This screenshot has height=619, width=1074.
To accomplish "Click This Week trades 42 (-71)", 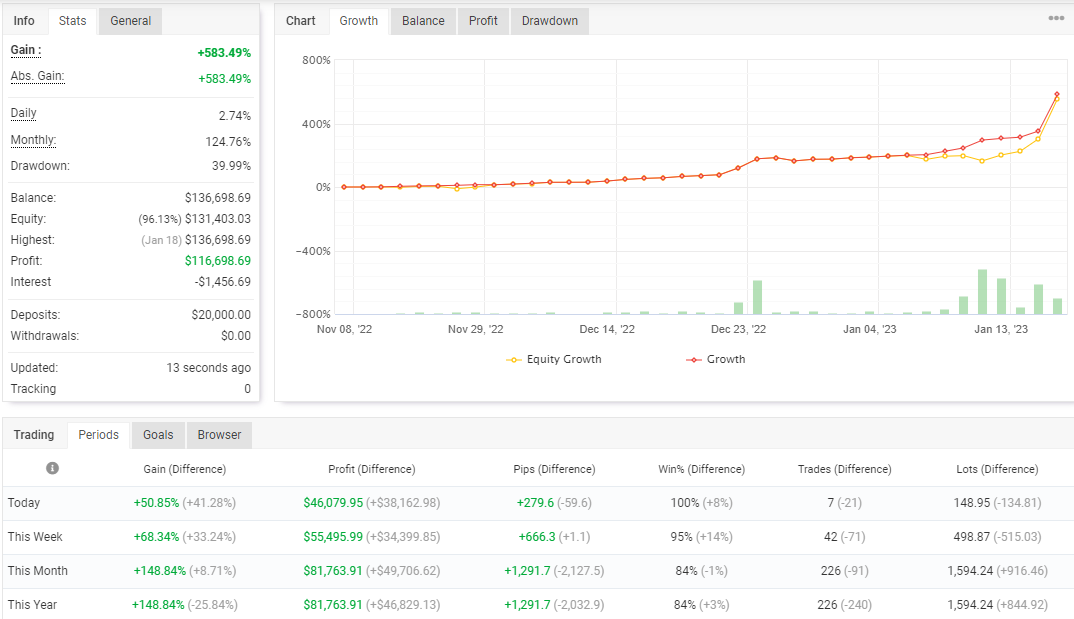I will [x=845, y=537].
